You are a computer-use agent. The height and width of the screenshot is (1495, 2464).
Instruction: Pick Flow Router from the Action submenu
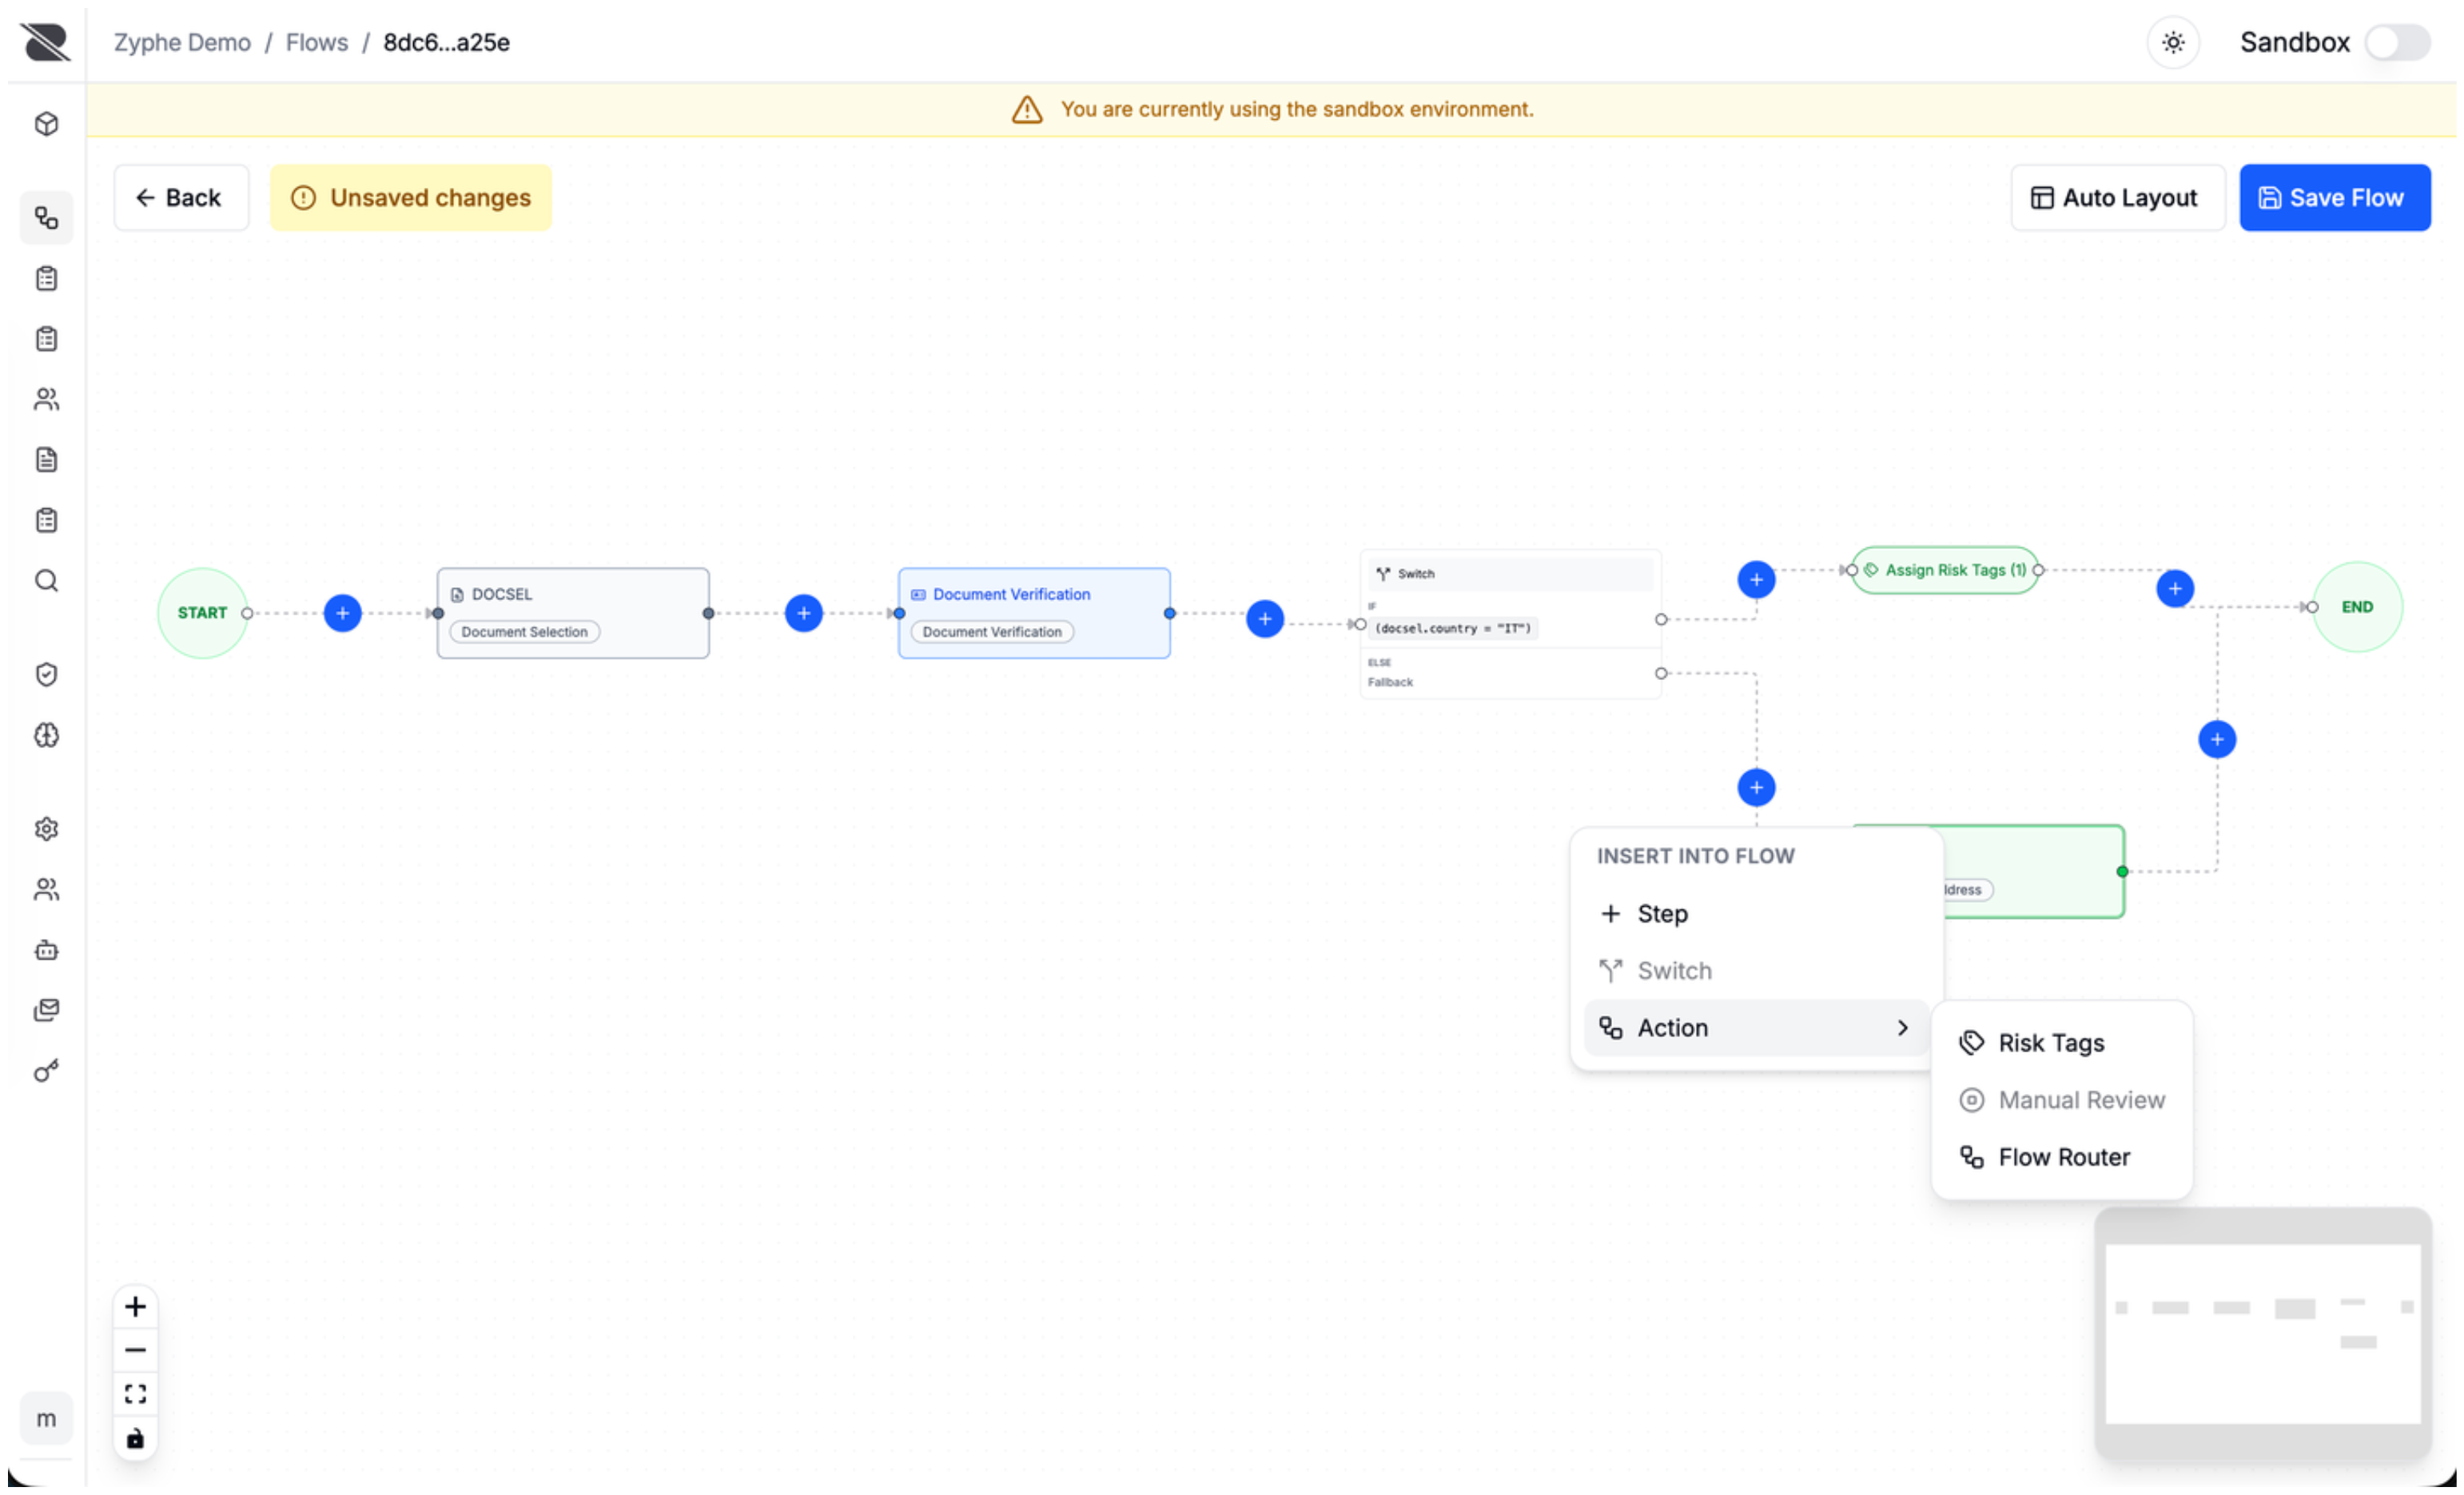point(2062,1157)
